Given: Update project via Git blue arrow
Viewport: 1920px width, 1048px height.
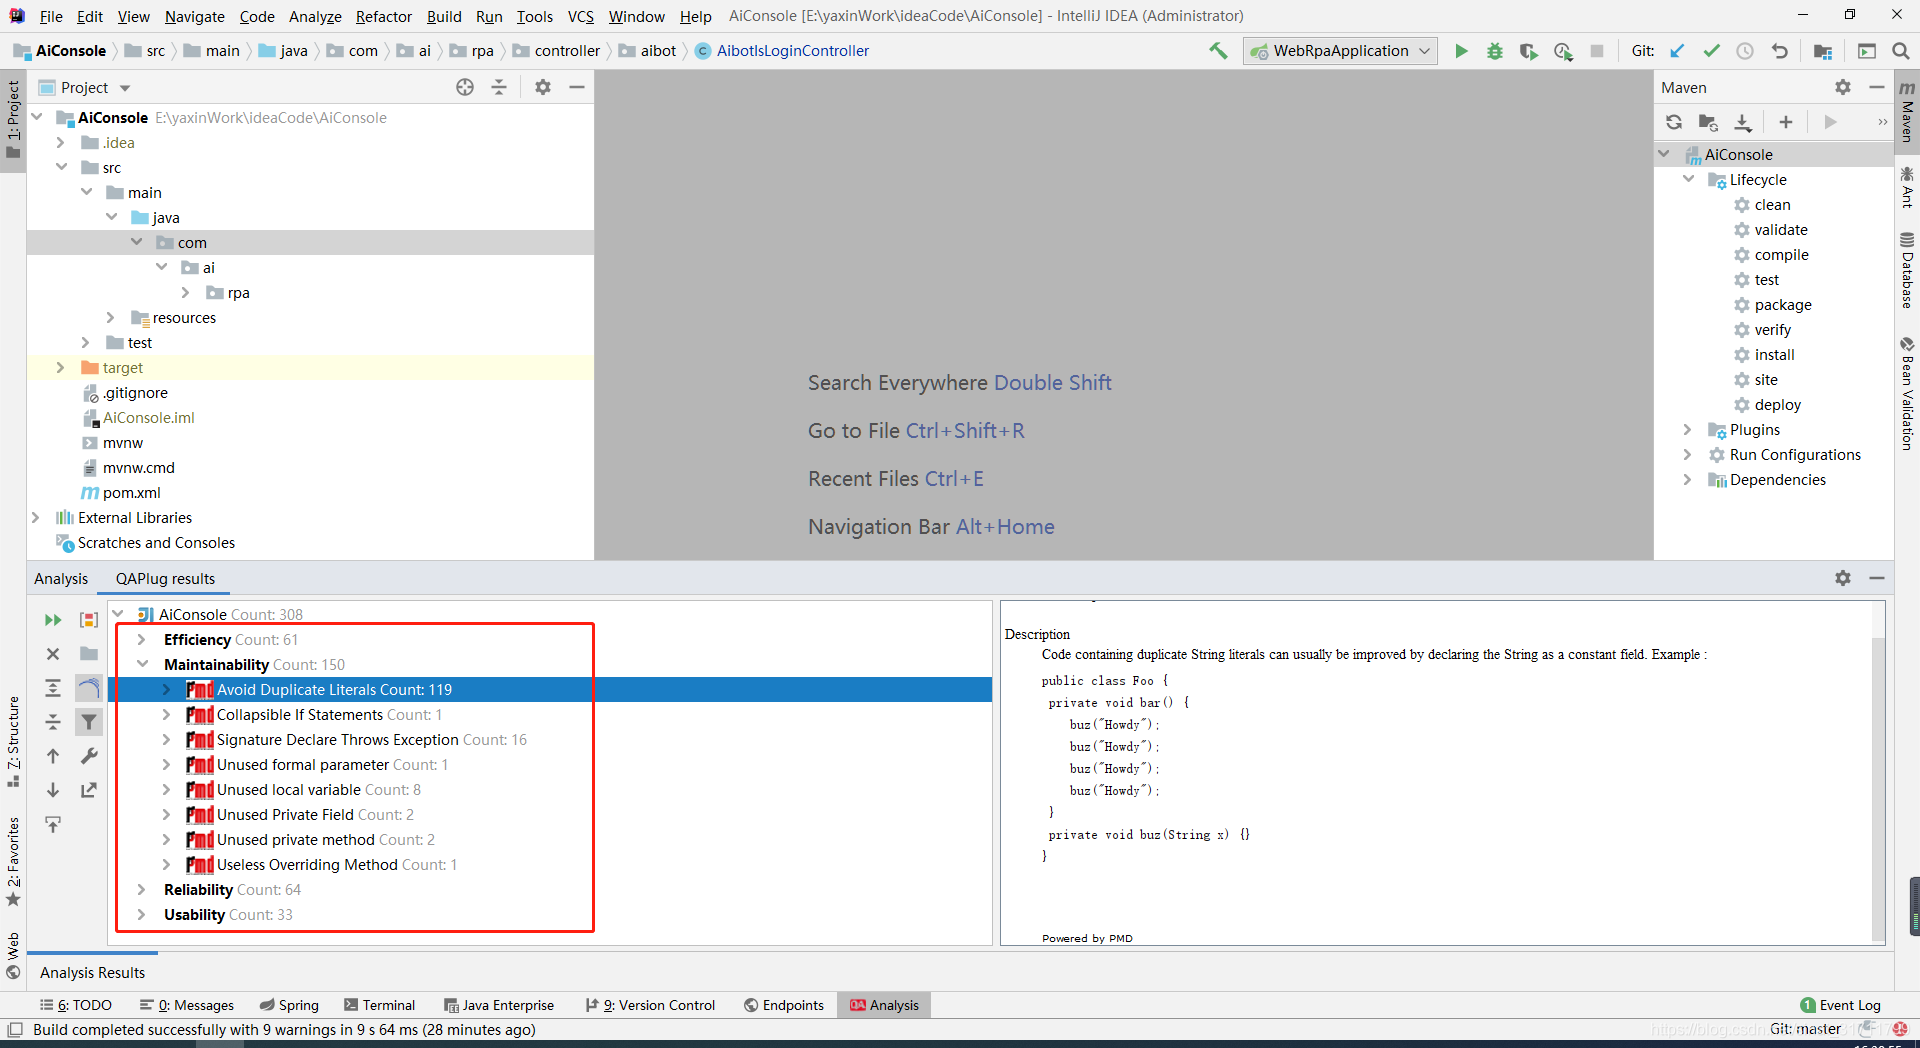Looking at the screenshot, I should click(1678, 51).
